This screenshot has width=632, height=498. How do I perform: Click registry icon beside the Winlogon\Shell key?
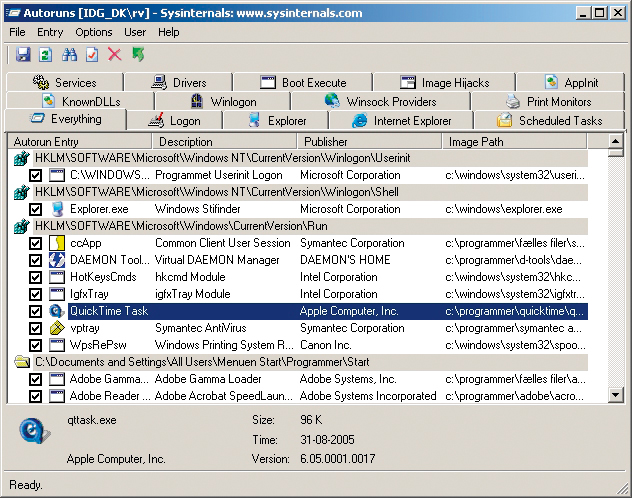point(21,192)
